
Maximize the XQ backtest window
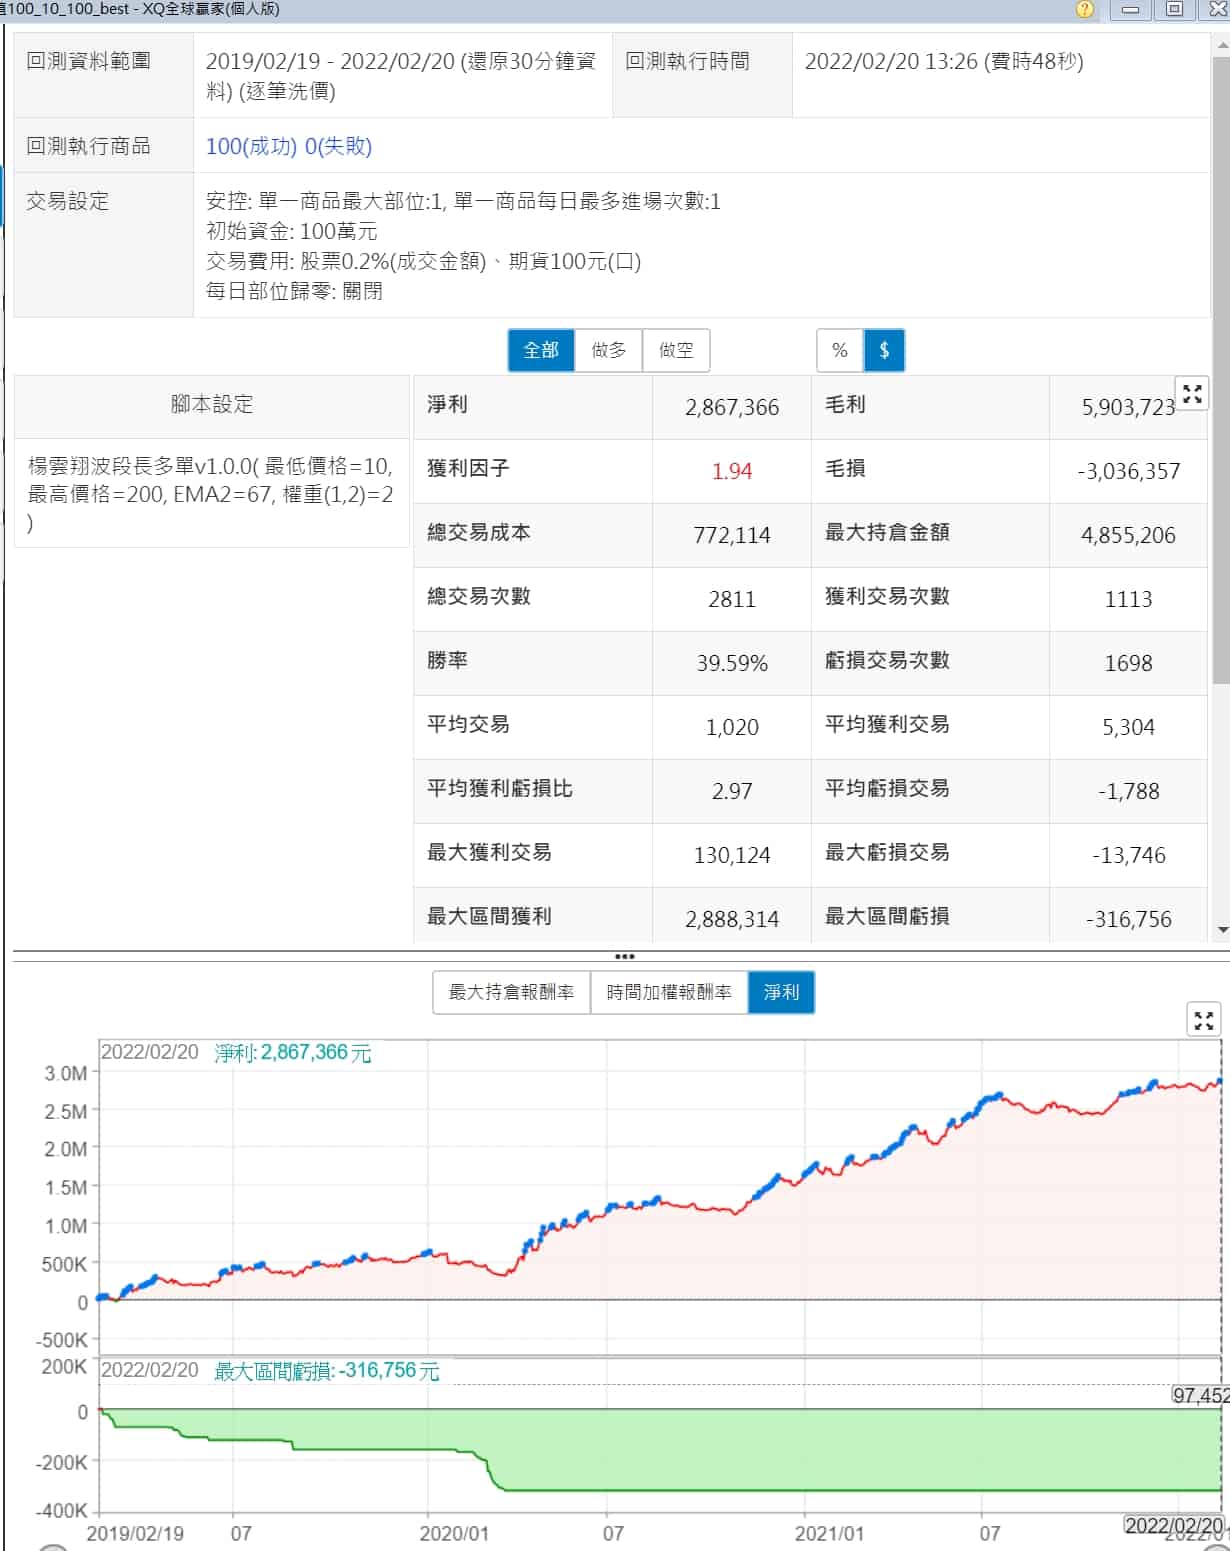tap(1174, 10)
